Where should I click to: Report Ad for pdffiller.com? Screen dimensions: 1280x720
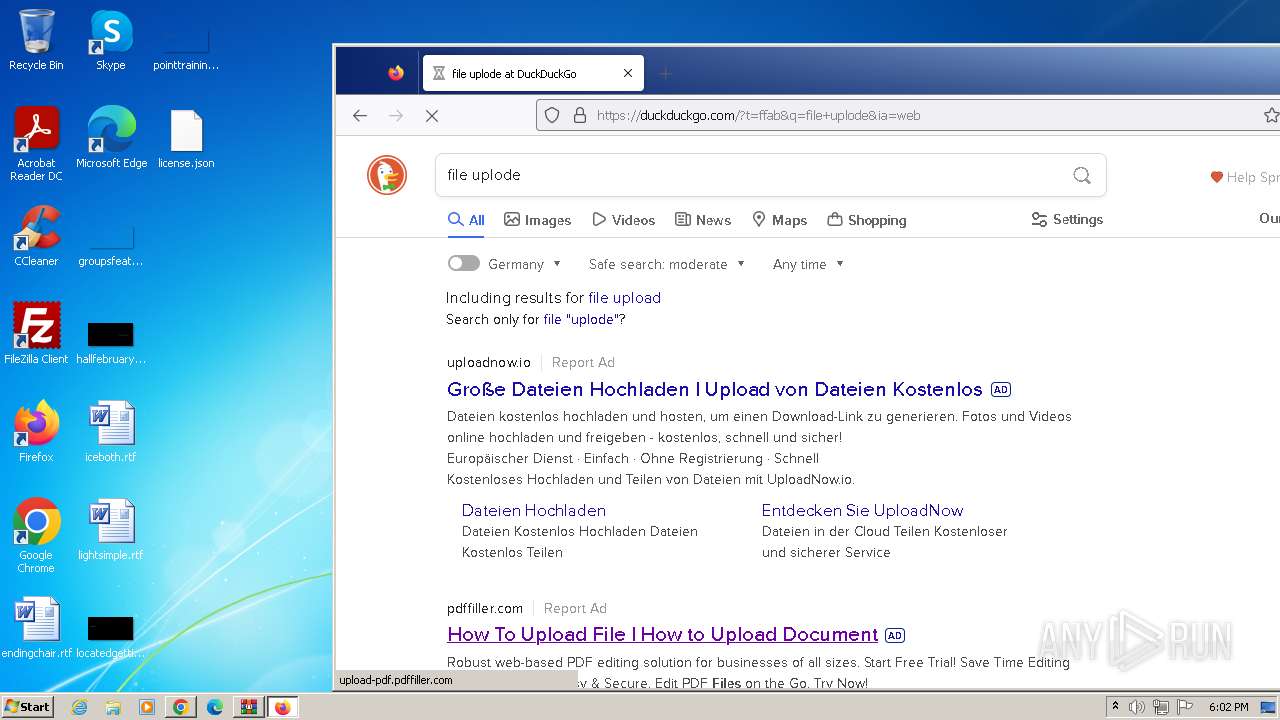coord(575,608)
